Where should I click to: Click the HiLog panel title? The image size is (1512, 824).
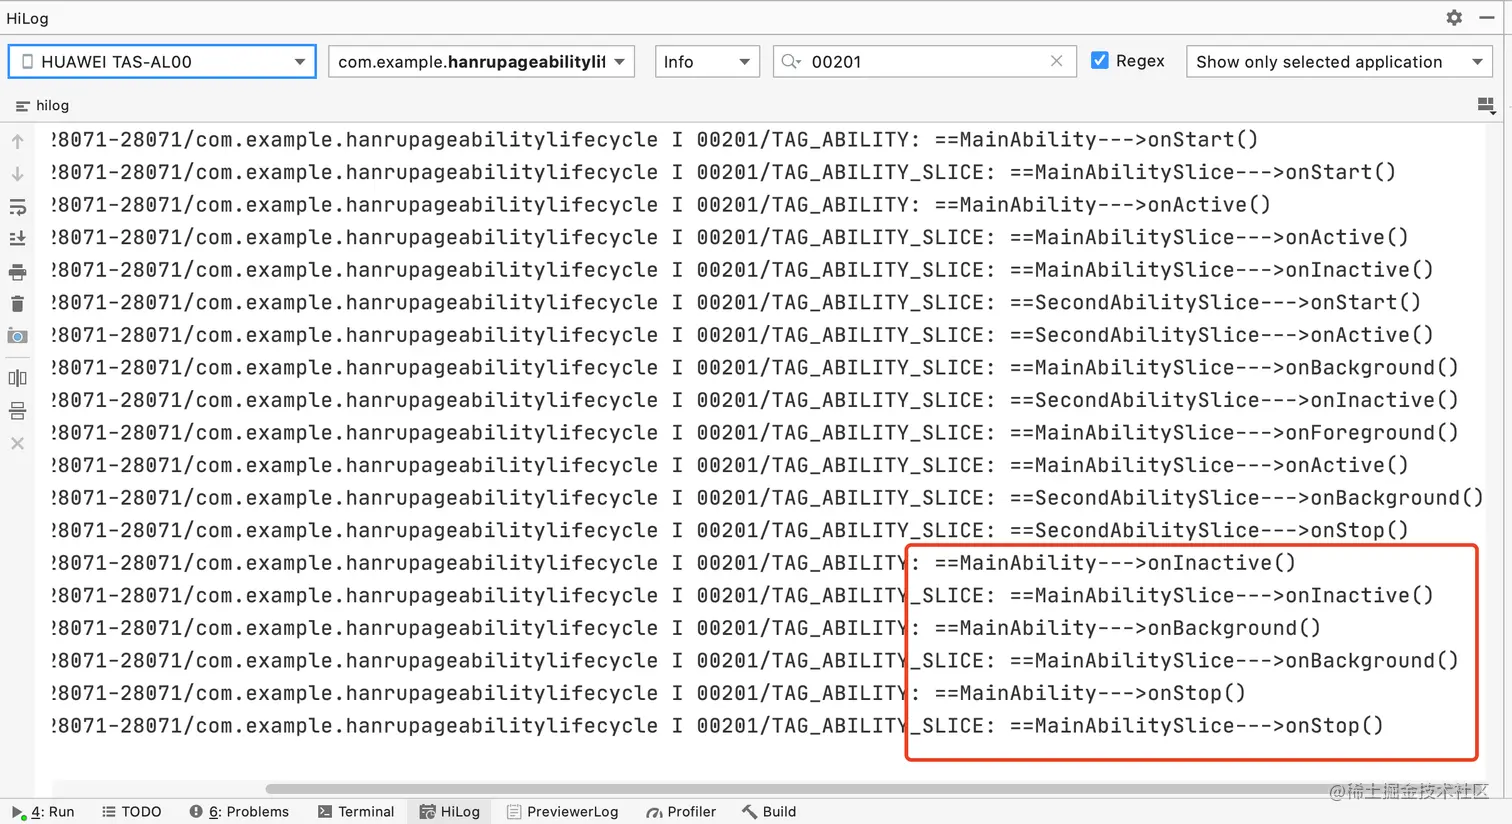pos(27,18)
